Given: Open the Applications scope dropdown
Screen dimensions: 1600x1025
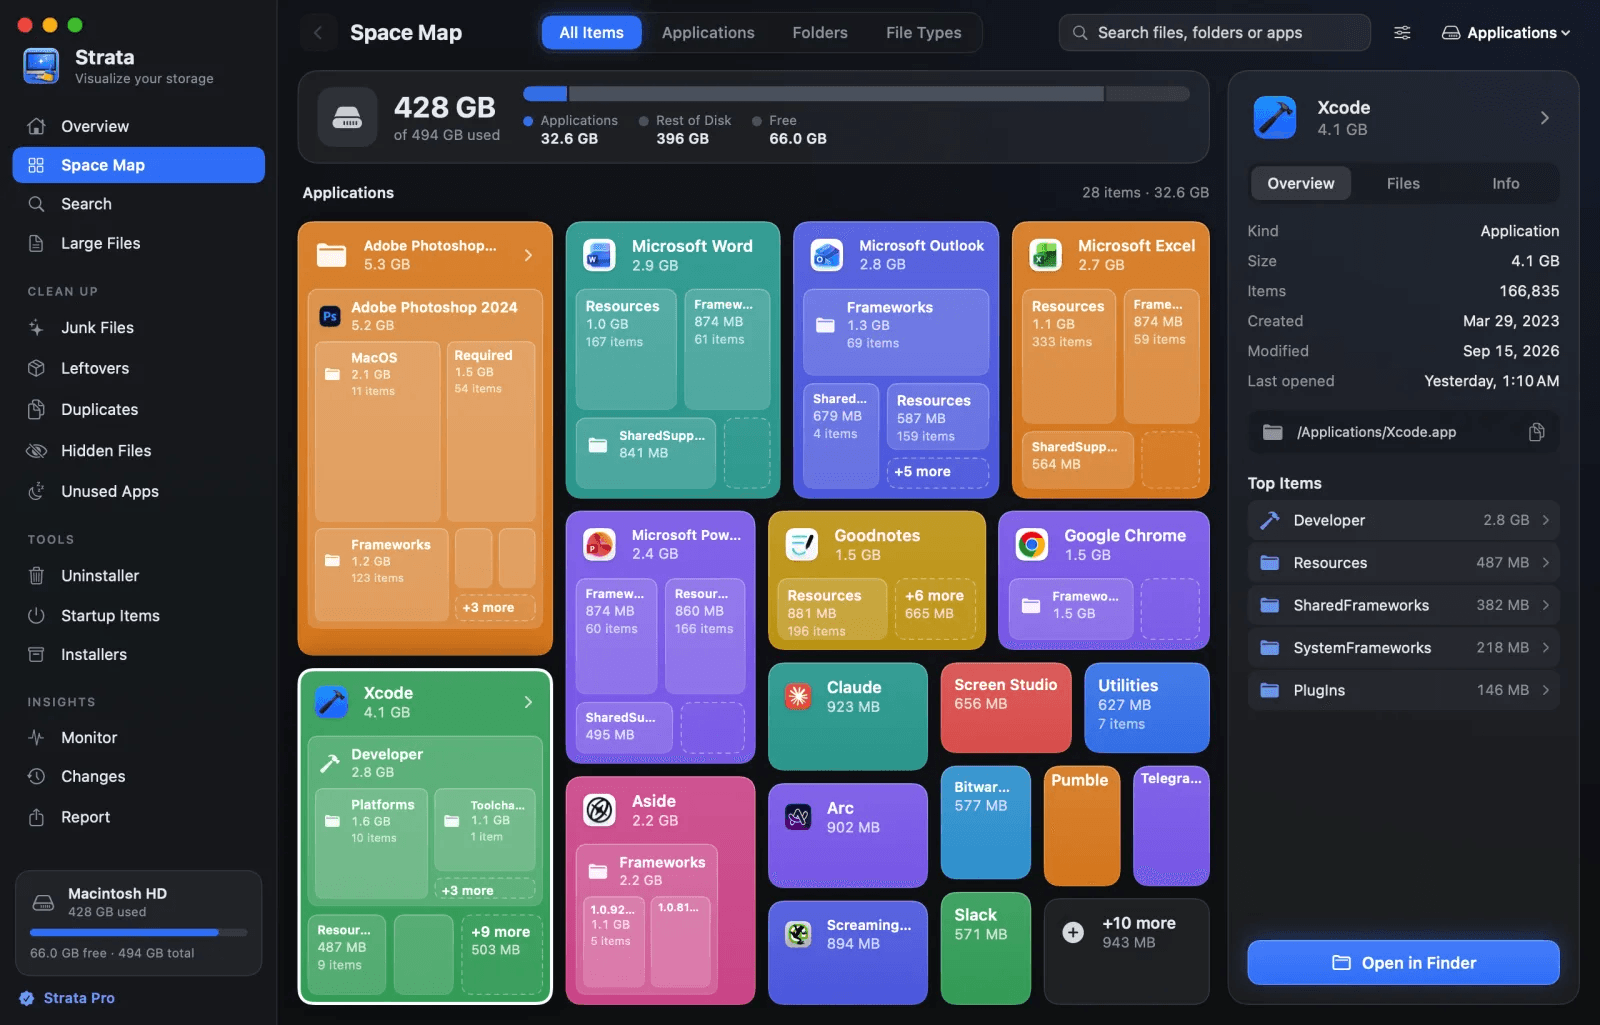Looking at the screenshot, I should pos(1505,33).
